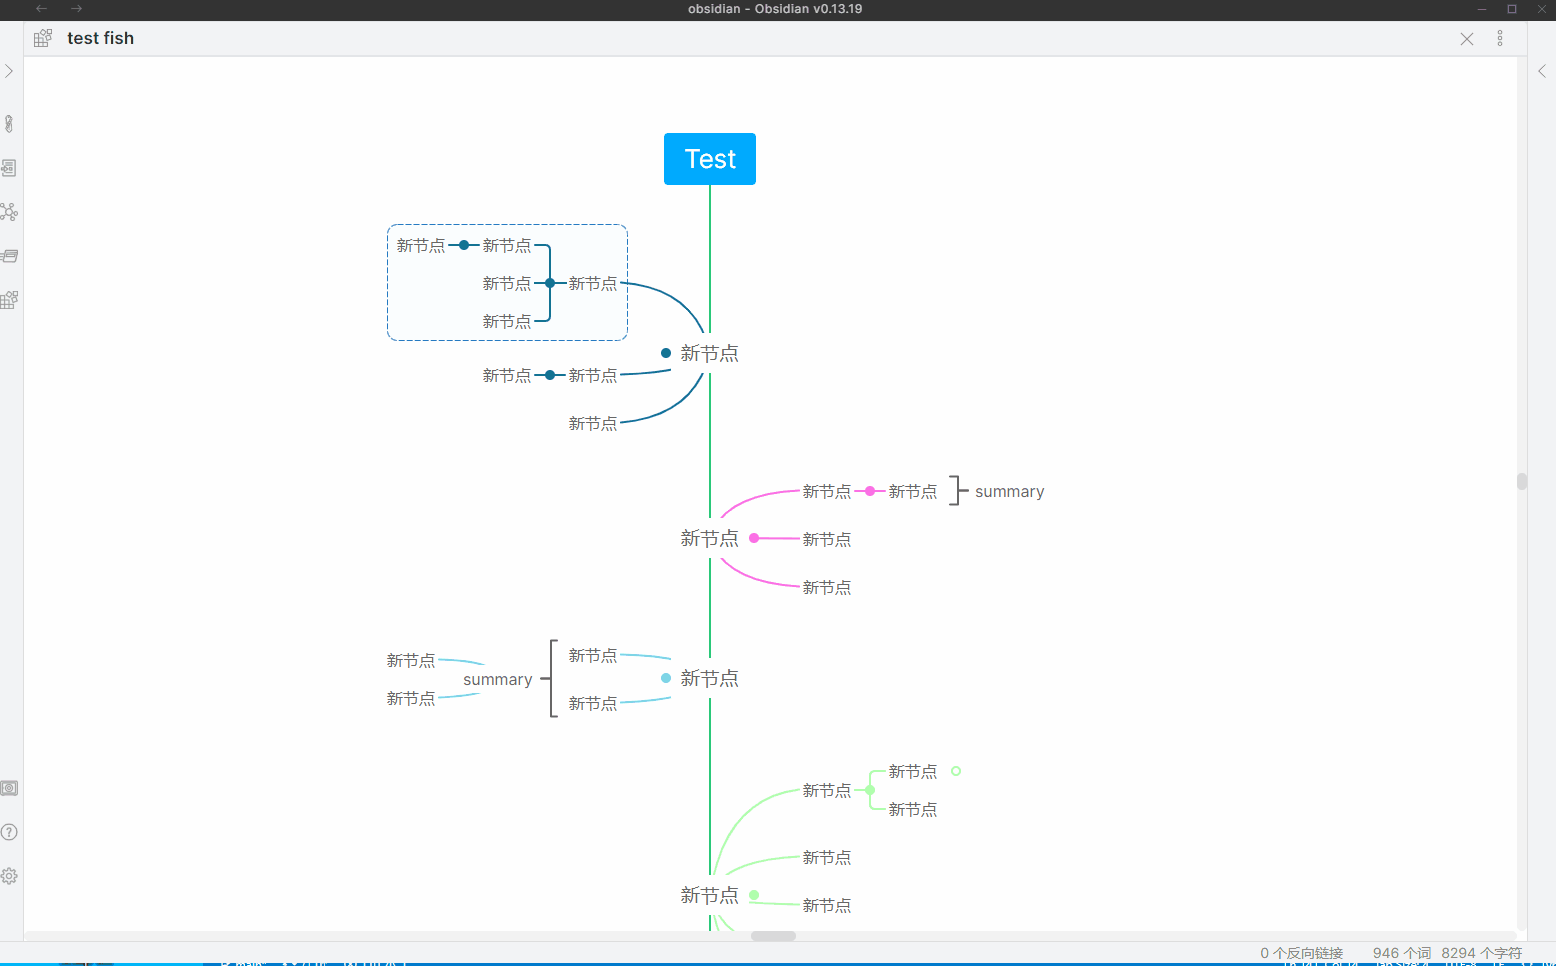The width and height of the screenshot is (1556, 966).
Task: Open another vault via the safe icon
Action: tap(9, 788)
